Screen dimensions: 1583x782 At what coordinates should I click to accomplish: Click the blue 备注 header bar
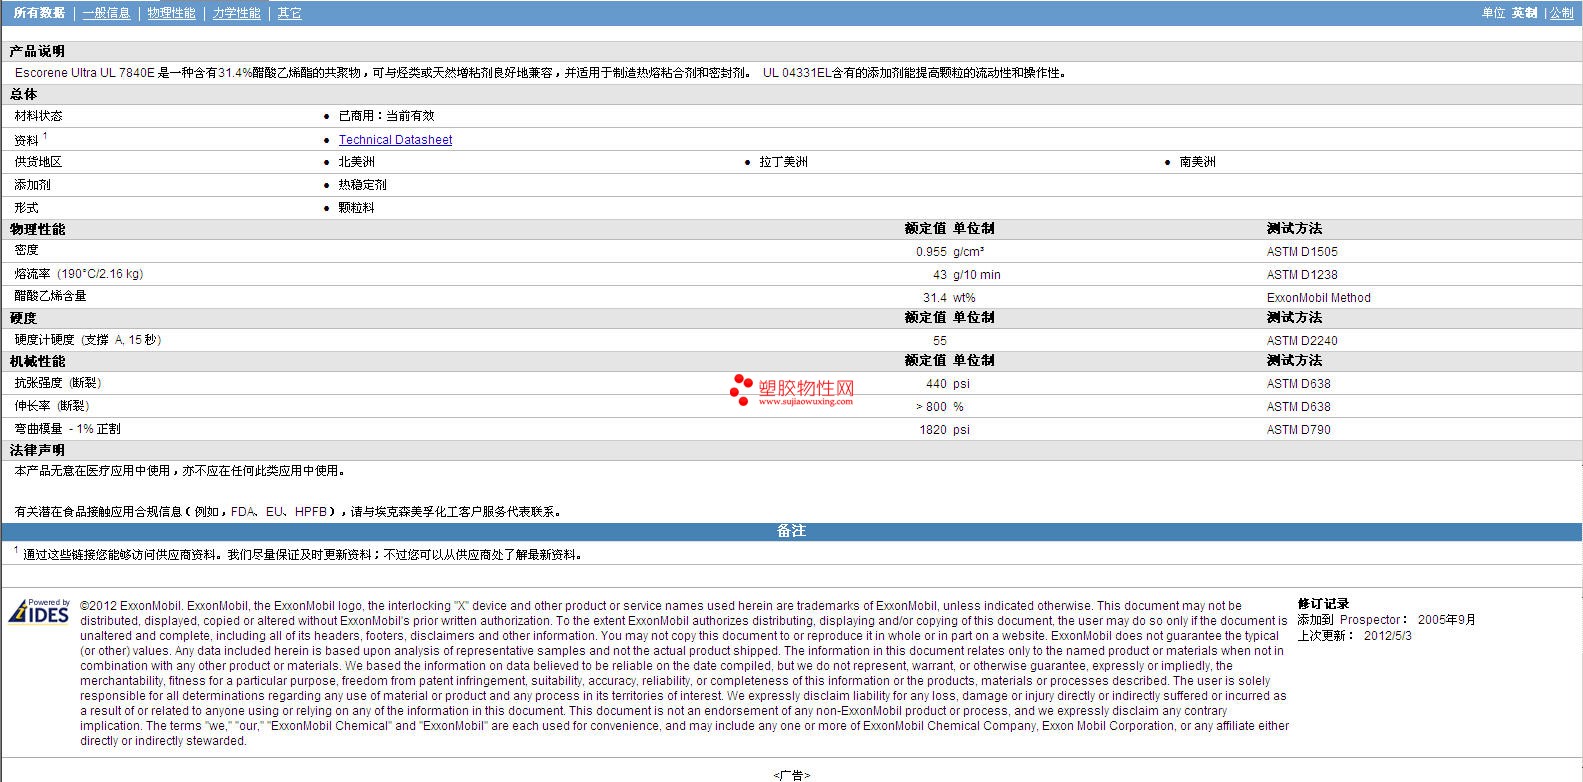click(791, 531)
